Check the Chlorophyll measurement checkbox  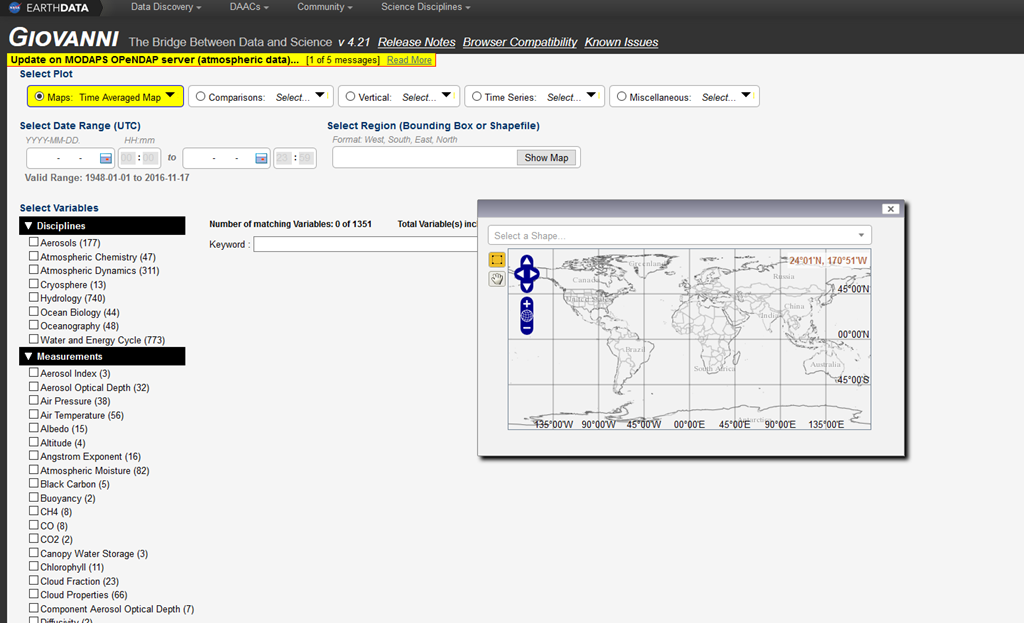click(x=33, y=566)
